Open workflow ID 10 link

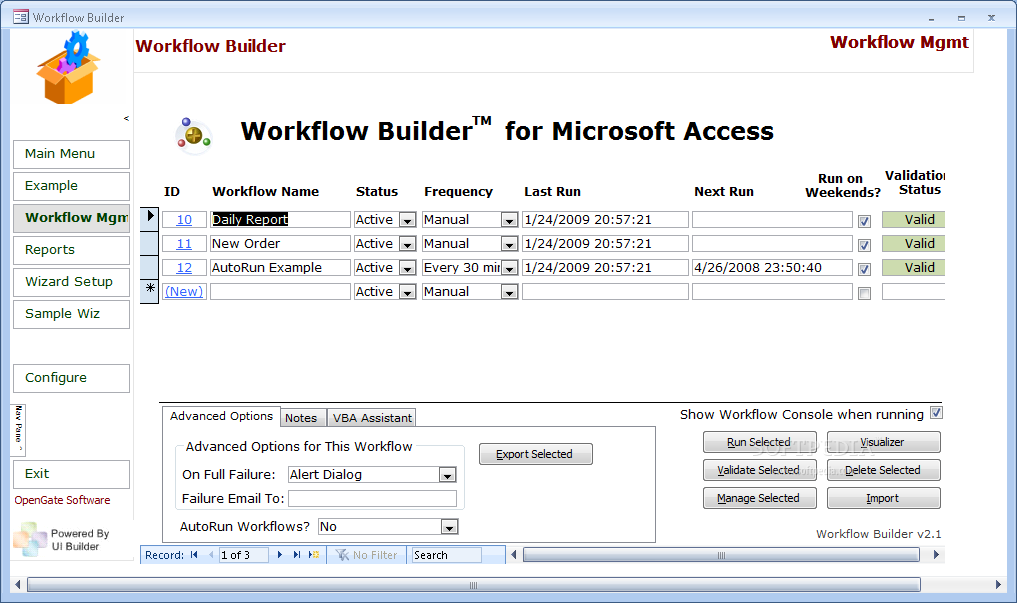click(x=184, y=220)
